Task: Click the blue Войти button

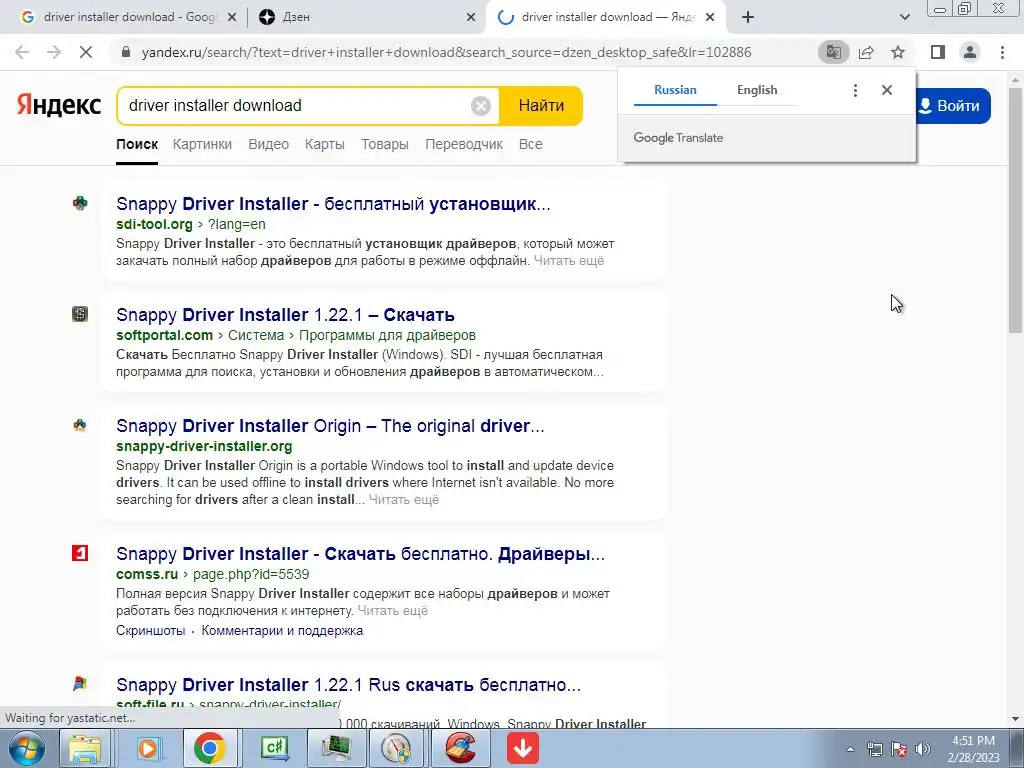Action: tap(952, 106)
